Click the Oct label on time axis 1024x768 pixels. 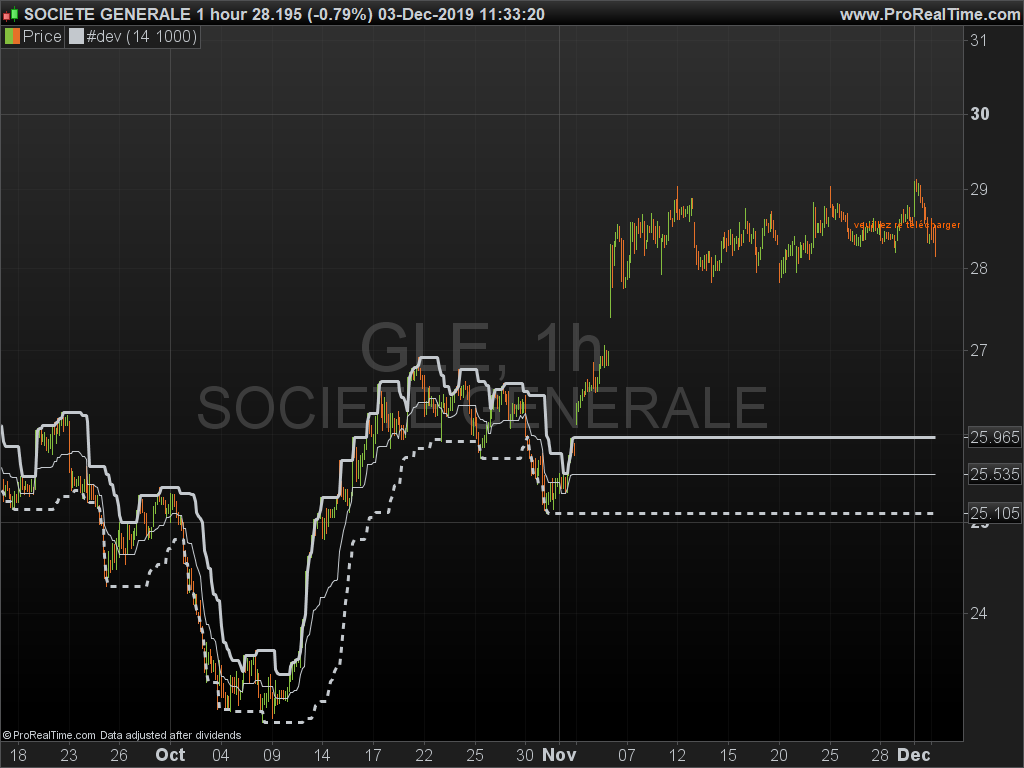pyautogui.click(x=170, y=755)
